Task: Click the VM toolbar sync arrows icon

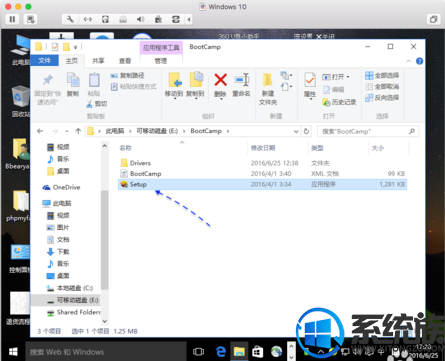Action: (176, 19)
